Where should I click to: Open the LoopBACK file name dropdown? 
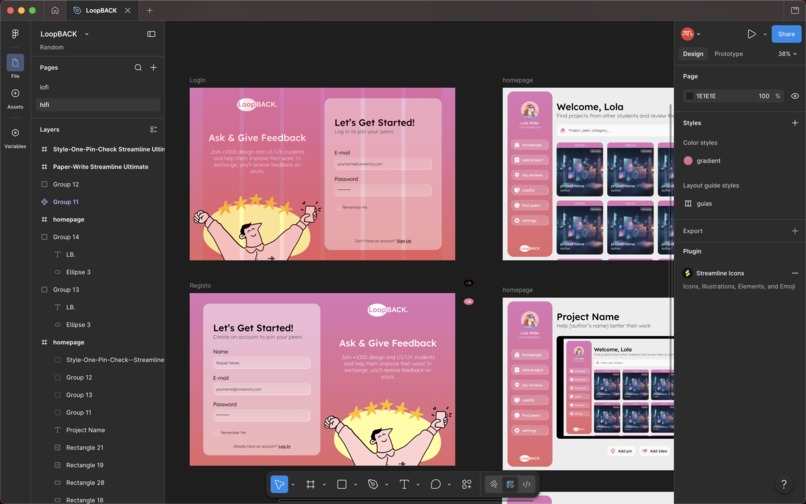[x=86, y=34]
